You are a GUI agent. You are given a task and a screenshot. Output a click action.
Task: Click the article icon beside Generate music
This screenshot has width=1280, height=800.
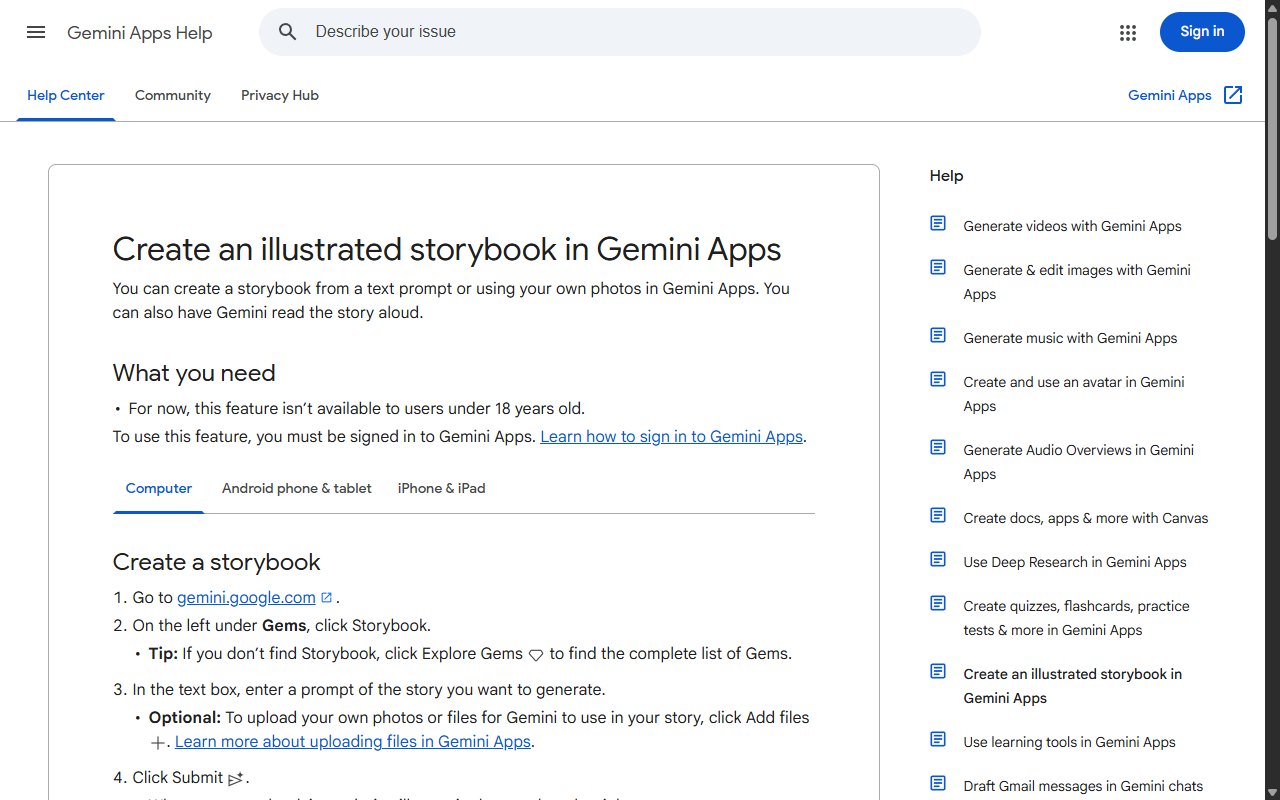(x=938, y=335)
